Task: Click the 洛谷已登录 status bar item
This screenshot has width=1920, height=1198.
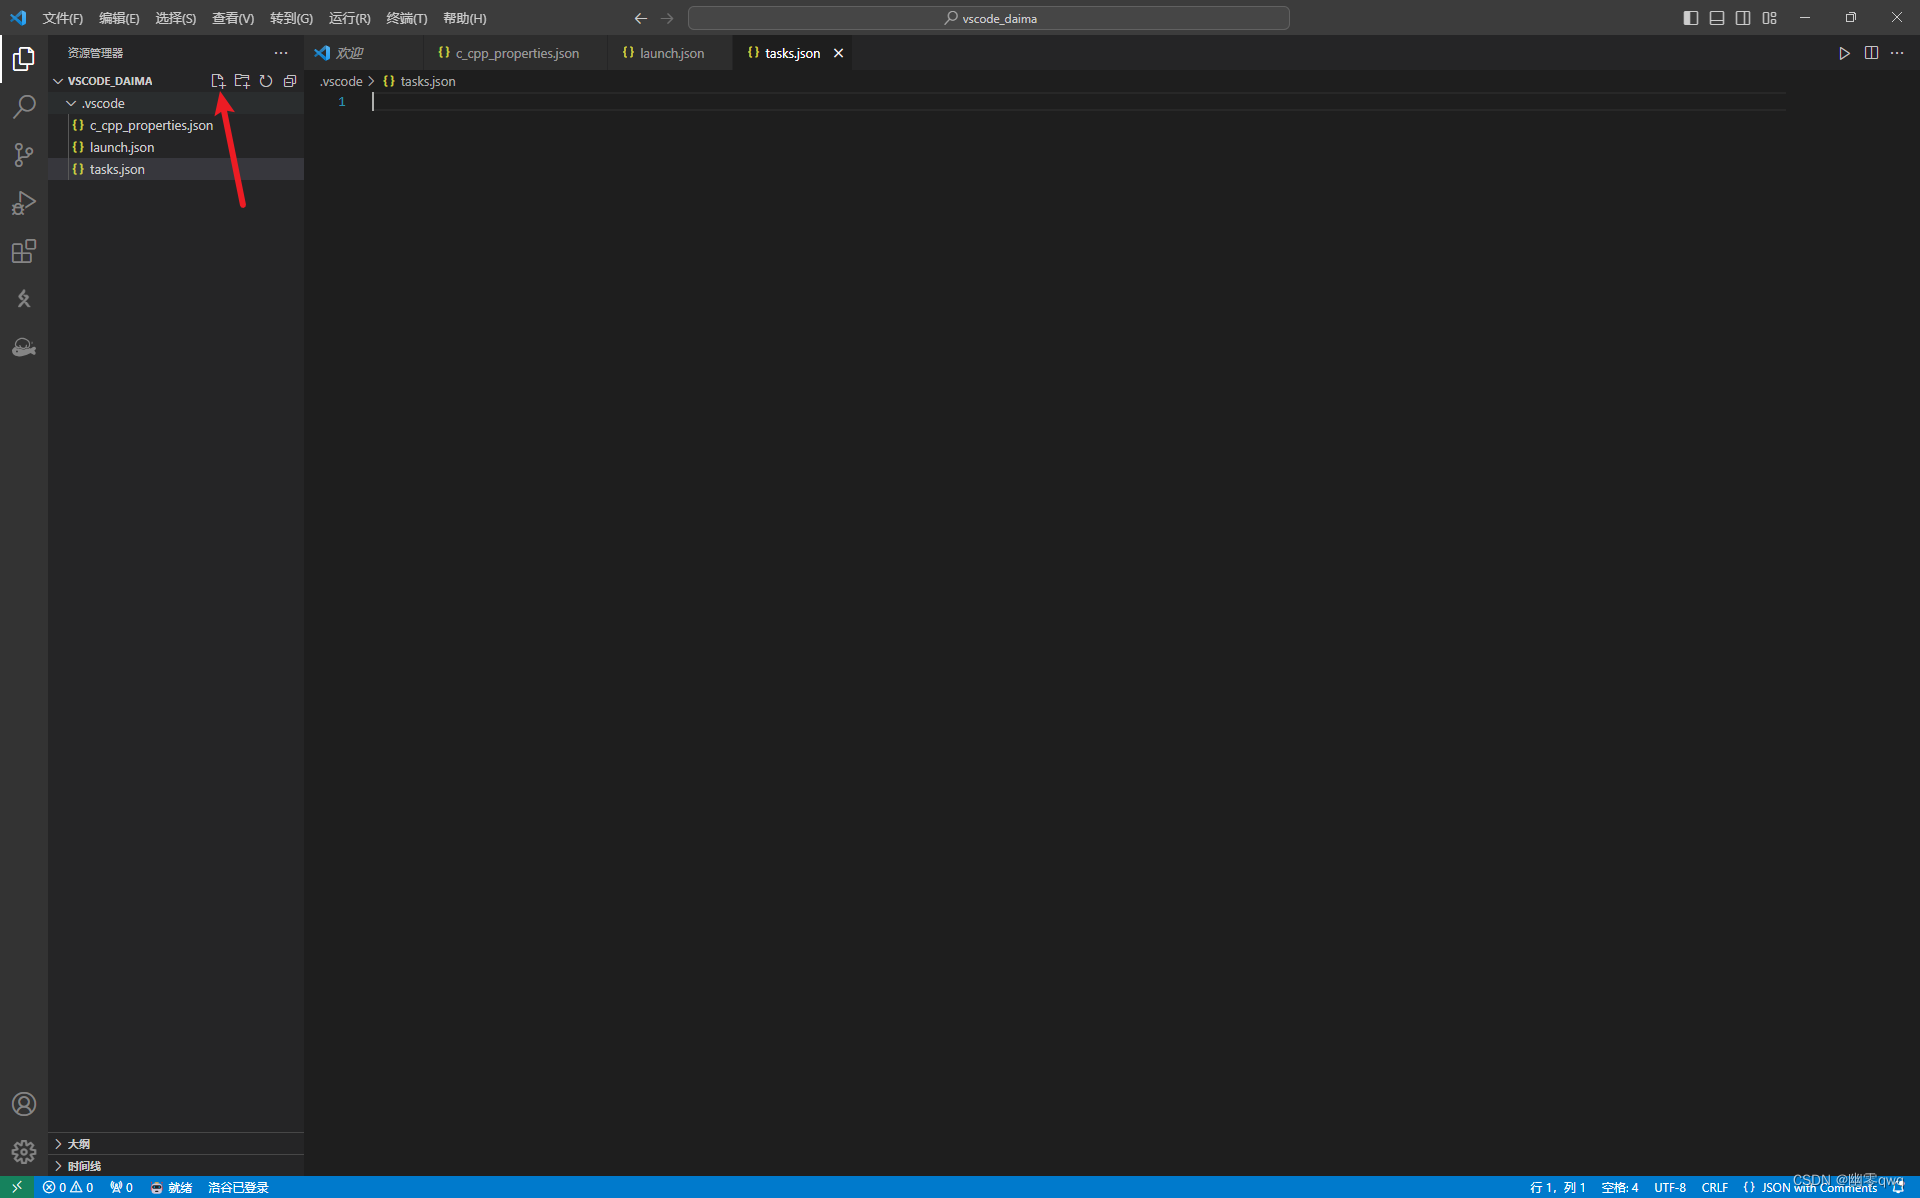Action: click(238, 1187)
